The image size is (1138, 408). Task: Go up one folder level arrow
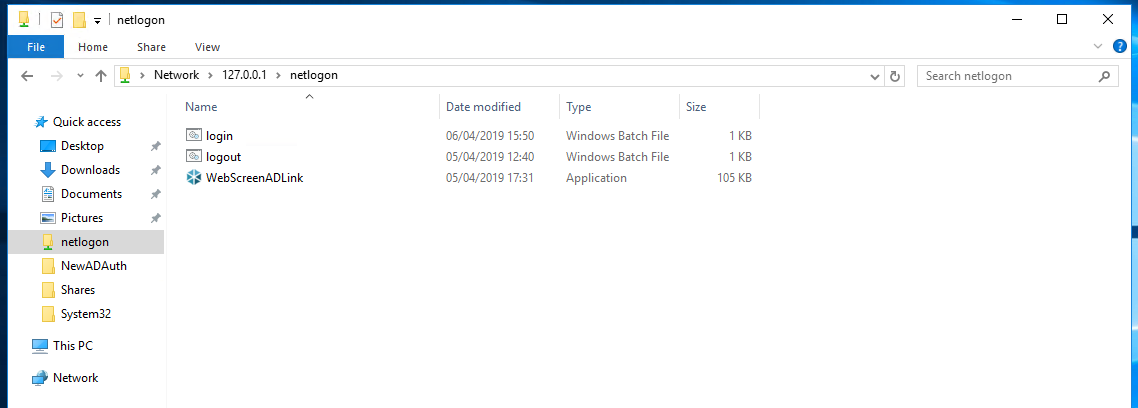point(101,76)
